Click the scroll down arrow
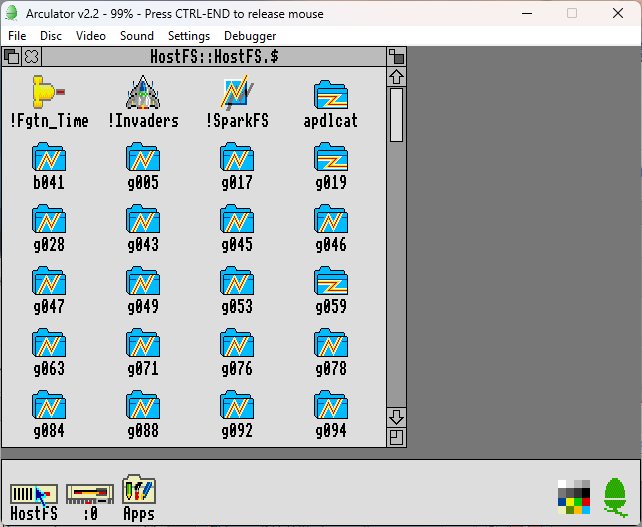Viewport: 642px width, 527px height. click(396, 417)
